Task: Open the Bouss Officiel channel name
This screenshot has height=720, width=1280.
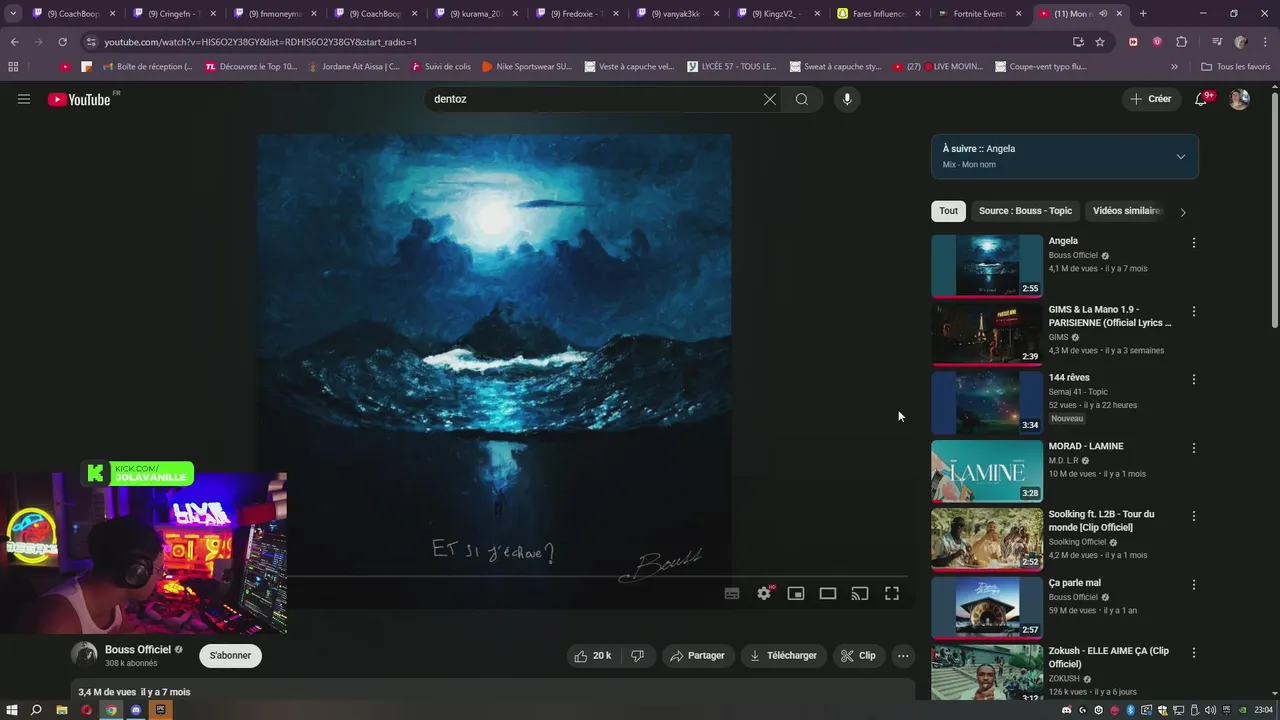Action: coord(138,650)
